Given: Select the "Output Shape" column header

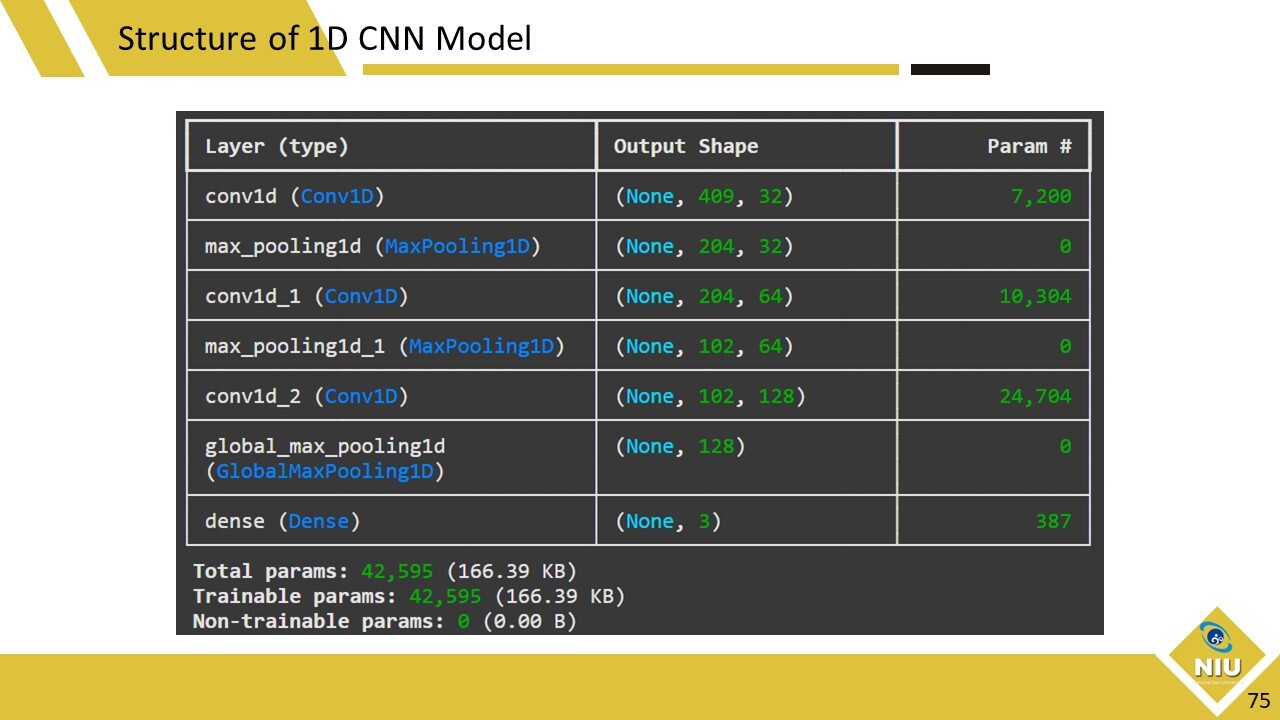Looking at the screenshot, I should (685, 146).
